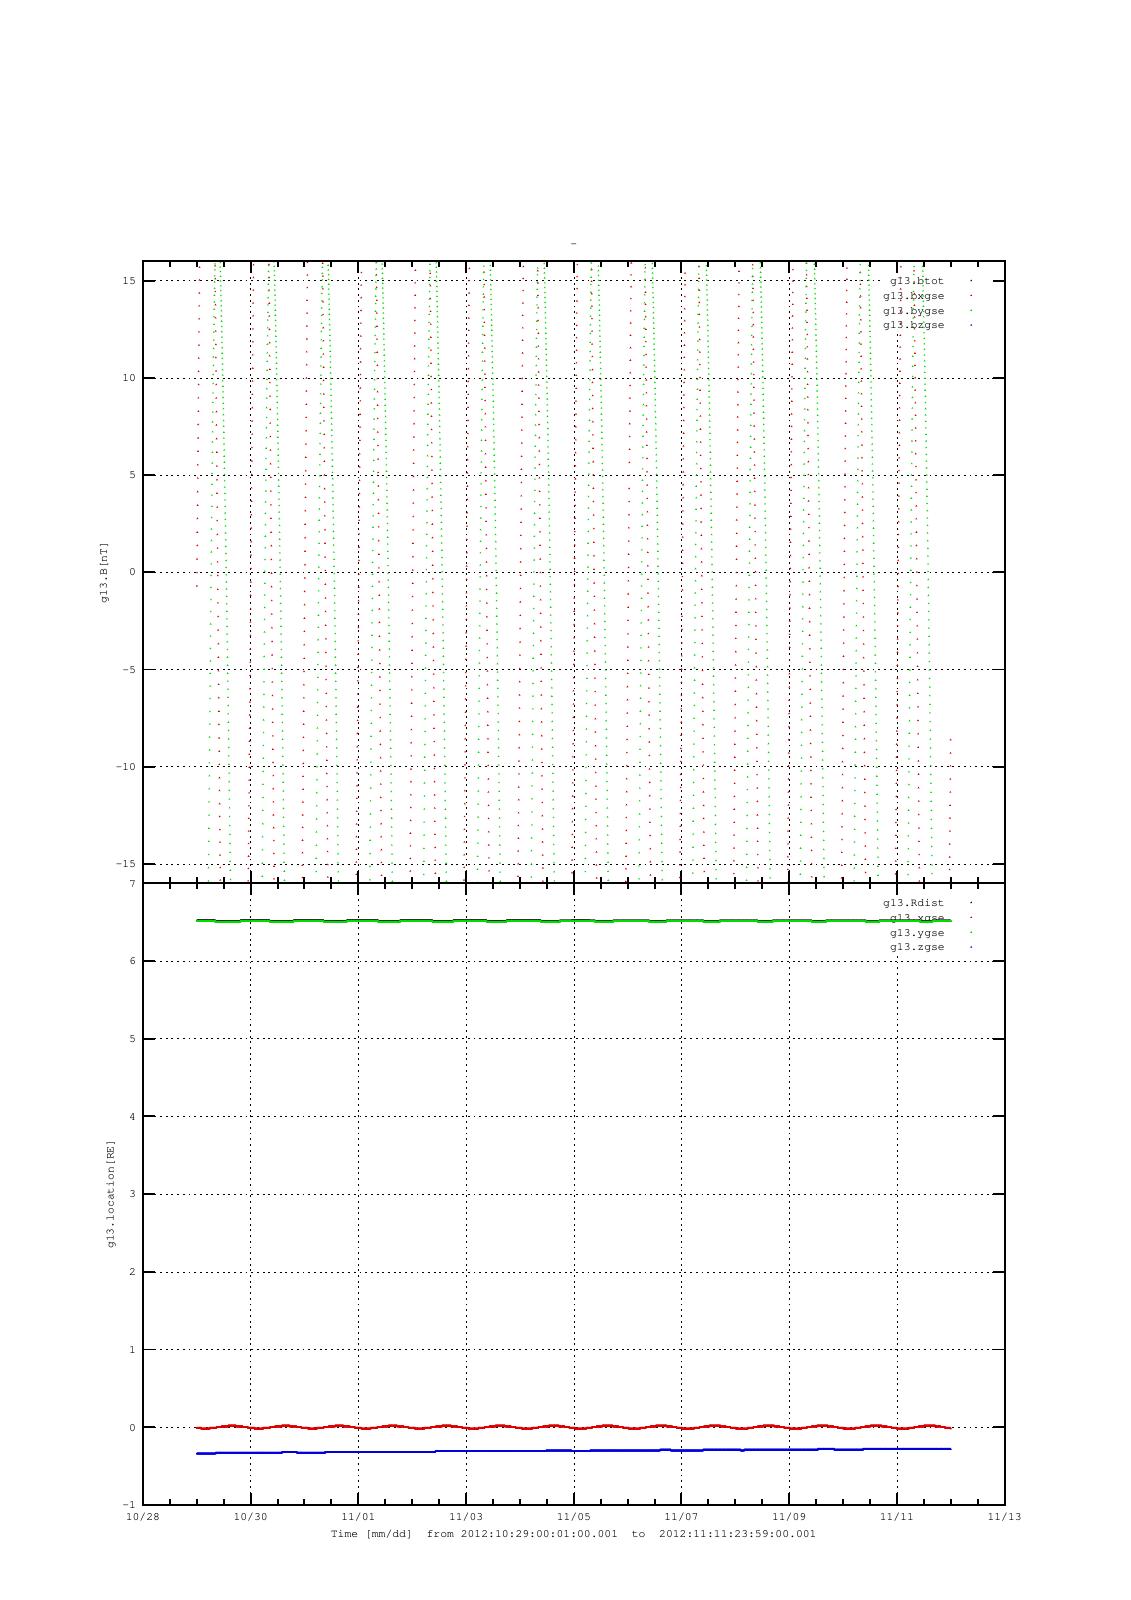Click the 11/13 date tick label
Screen dimensions: 1131x1600
pyautogui.click(x=1004, y=1517)
